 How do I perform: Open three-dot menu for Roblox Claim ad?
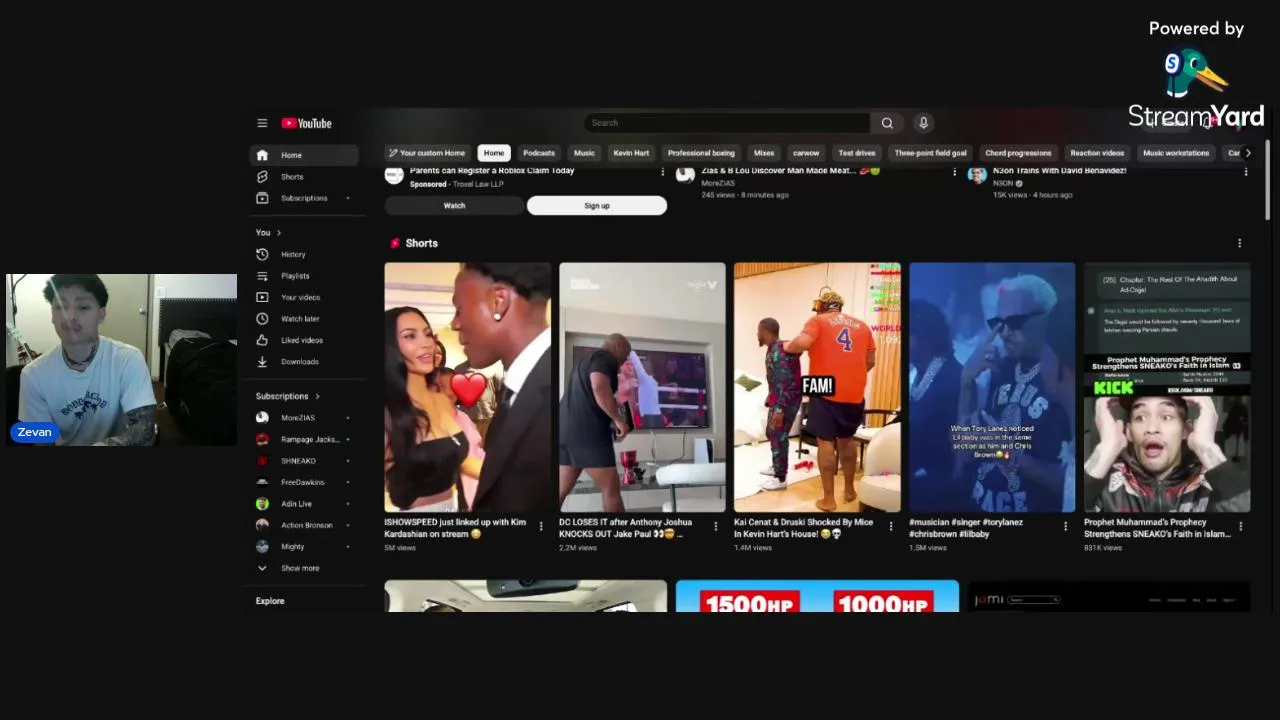coord(662,172)
